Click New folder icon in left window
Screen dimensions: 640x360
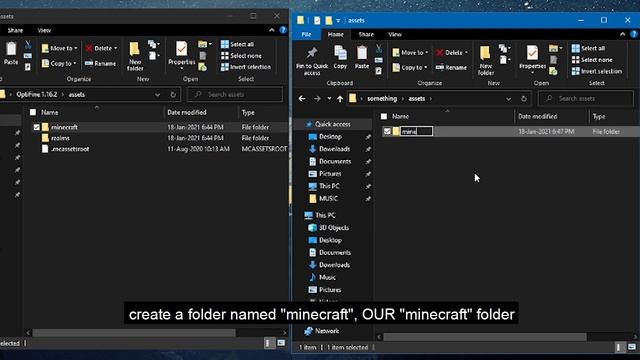[135, 56]
